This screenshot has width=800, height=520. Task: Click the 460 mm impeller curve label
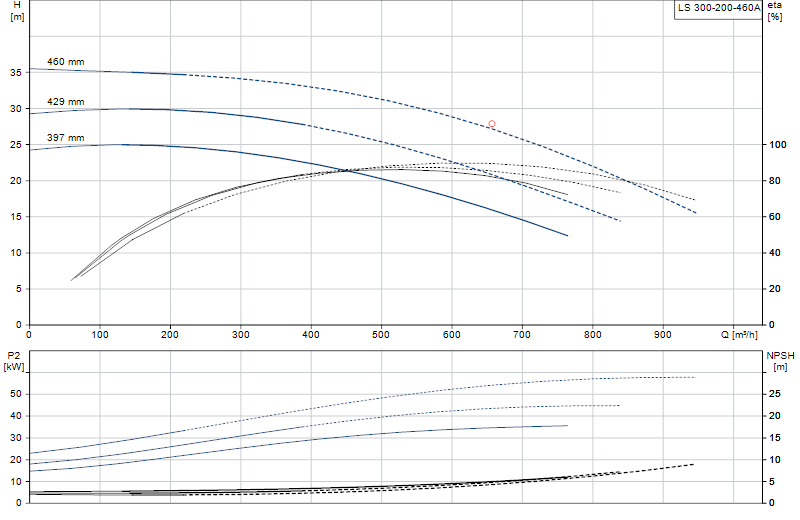coord(66,62)
